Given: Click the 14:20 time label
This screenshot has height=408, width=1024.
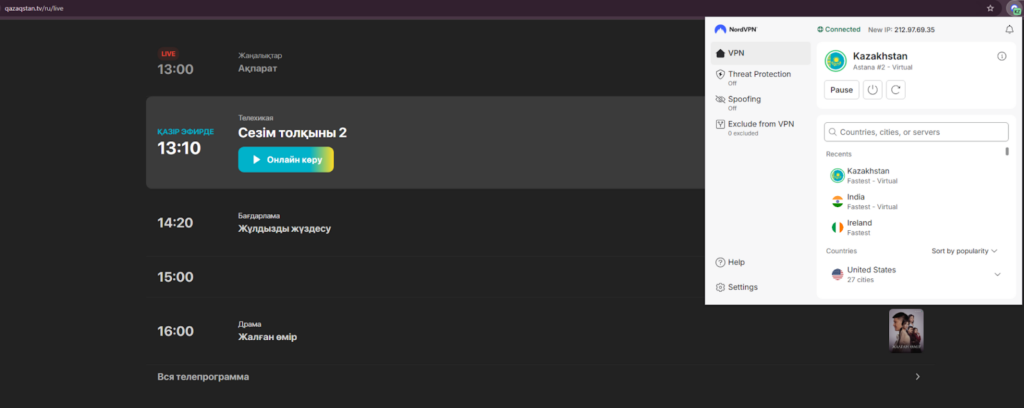Looking at the screenshot, I should (175, 223).
